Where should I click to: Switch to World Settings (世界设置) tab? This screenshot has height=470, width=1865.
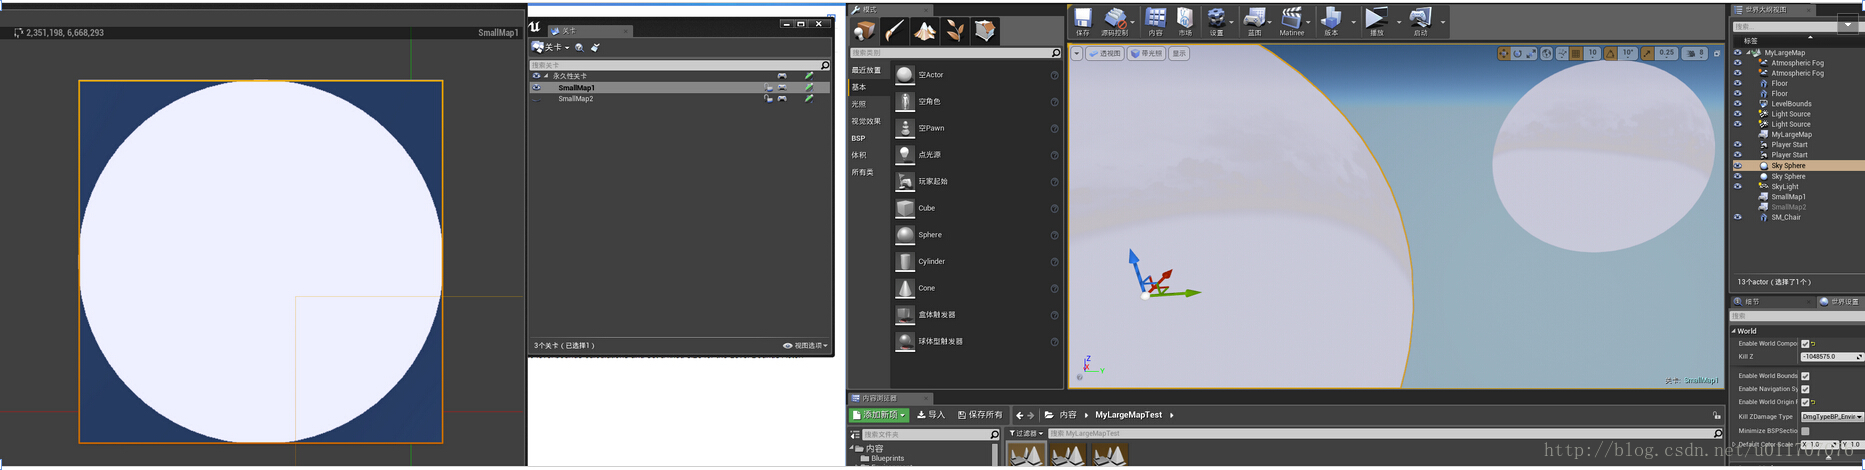tap(1838, 301)
